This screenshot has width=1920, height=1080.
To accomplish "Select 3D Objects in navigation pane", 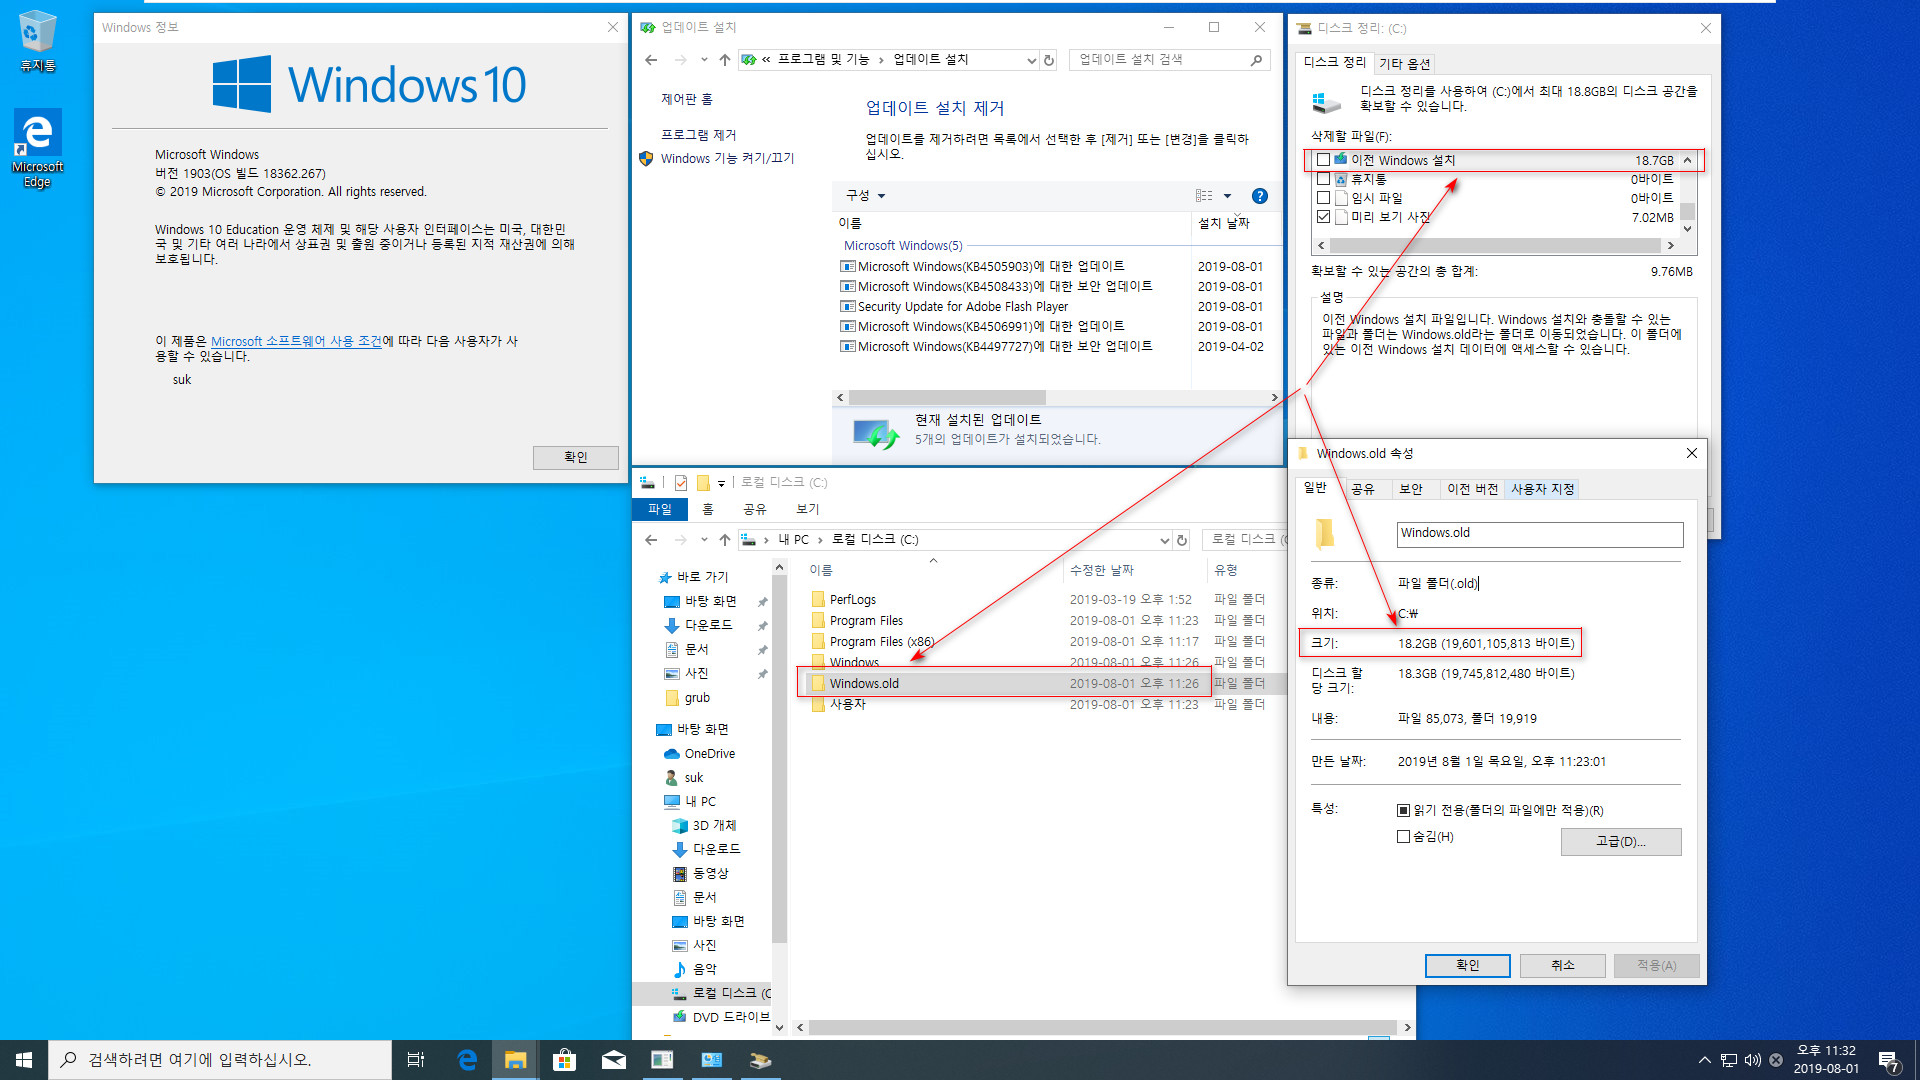I will click(x=714, y=826).
